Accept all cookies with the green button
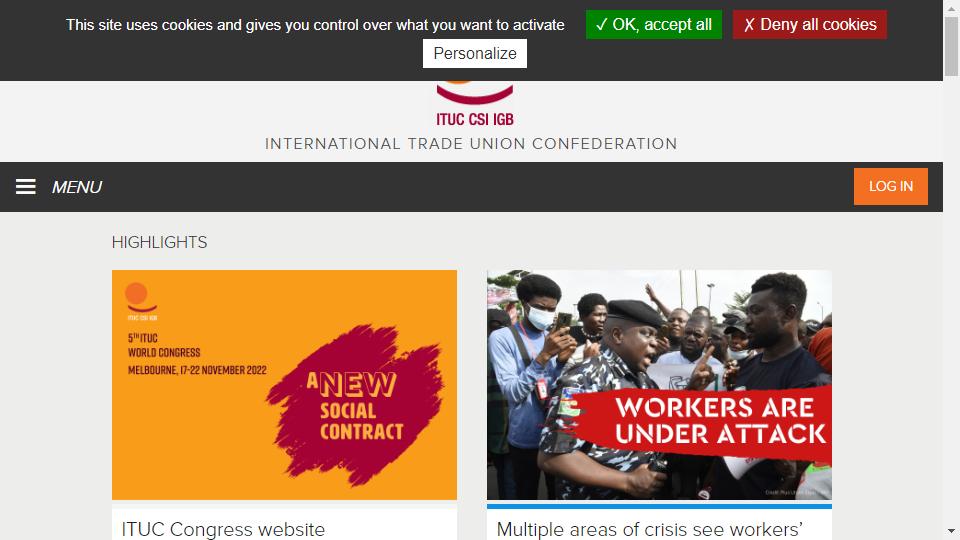Screen dimensions: 960x540 (x=654, y=24)
